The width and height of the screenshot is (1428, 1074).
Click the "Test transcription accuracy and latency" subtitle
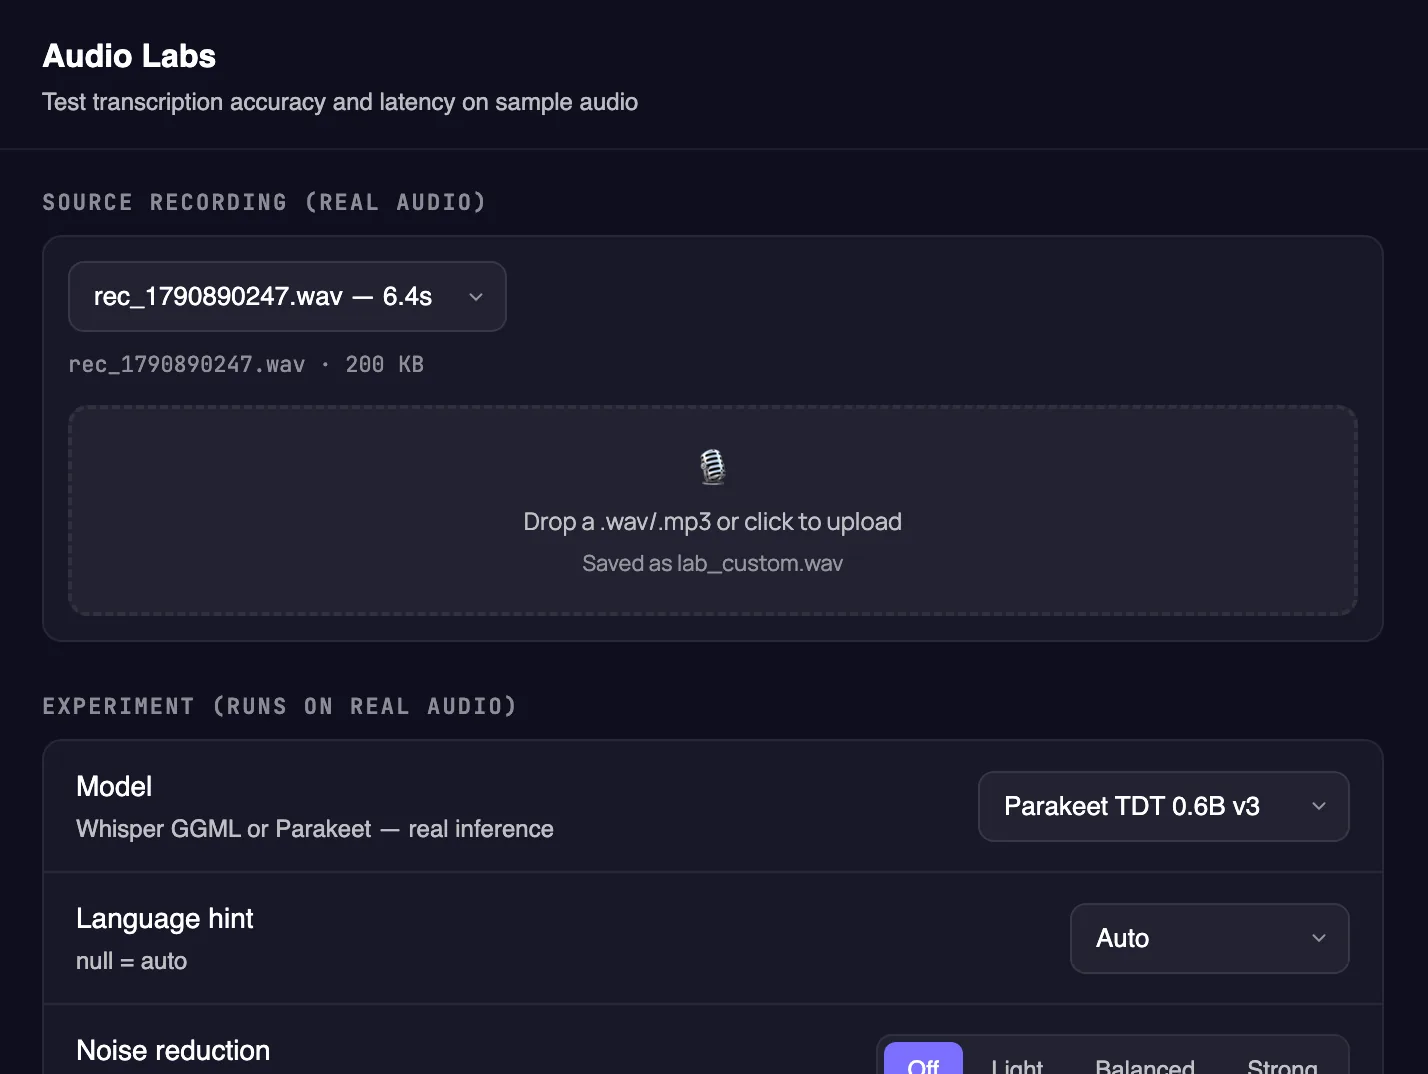[340, 102]
